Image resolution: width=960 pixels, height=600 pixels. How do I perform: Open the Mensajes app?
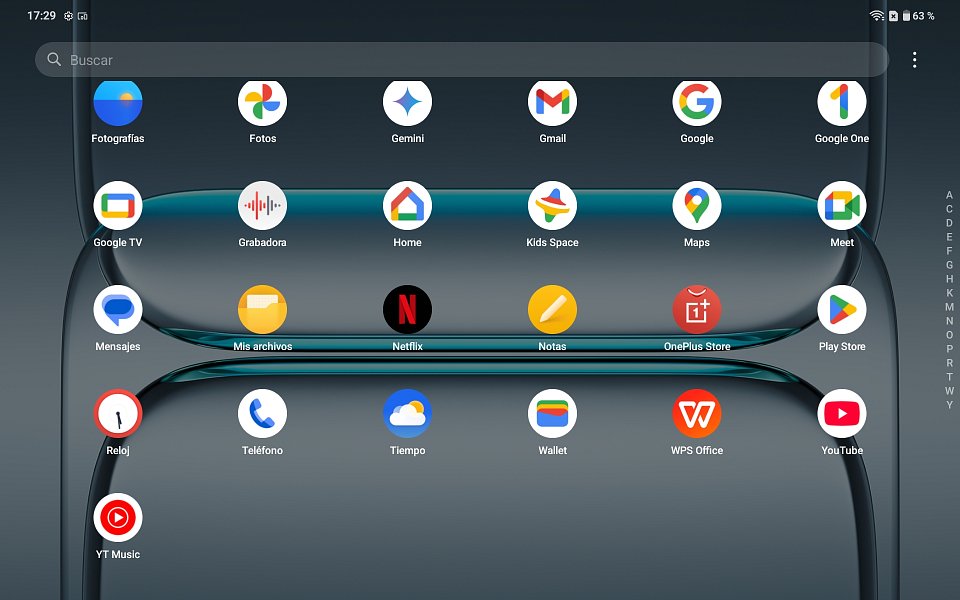pos(118,310)
